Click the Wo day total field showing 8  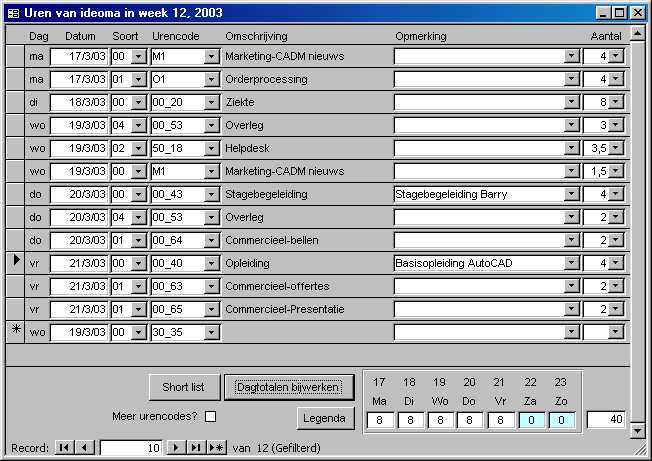440,420
